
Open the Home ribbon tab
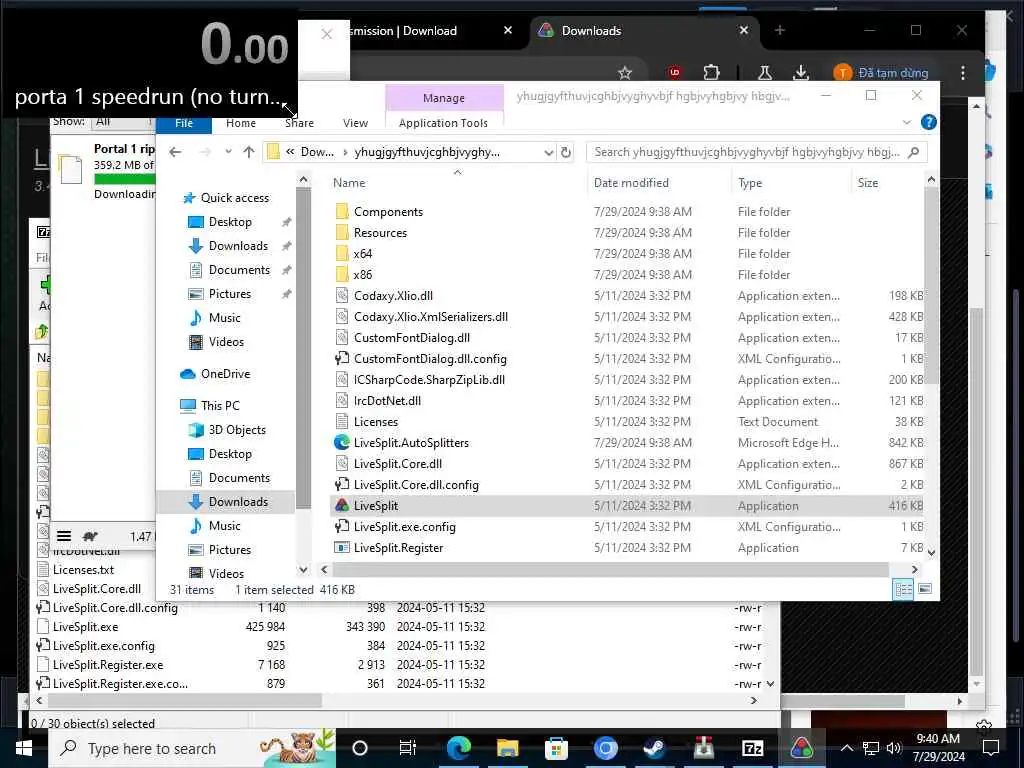click(241, 123)
